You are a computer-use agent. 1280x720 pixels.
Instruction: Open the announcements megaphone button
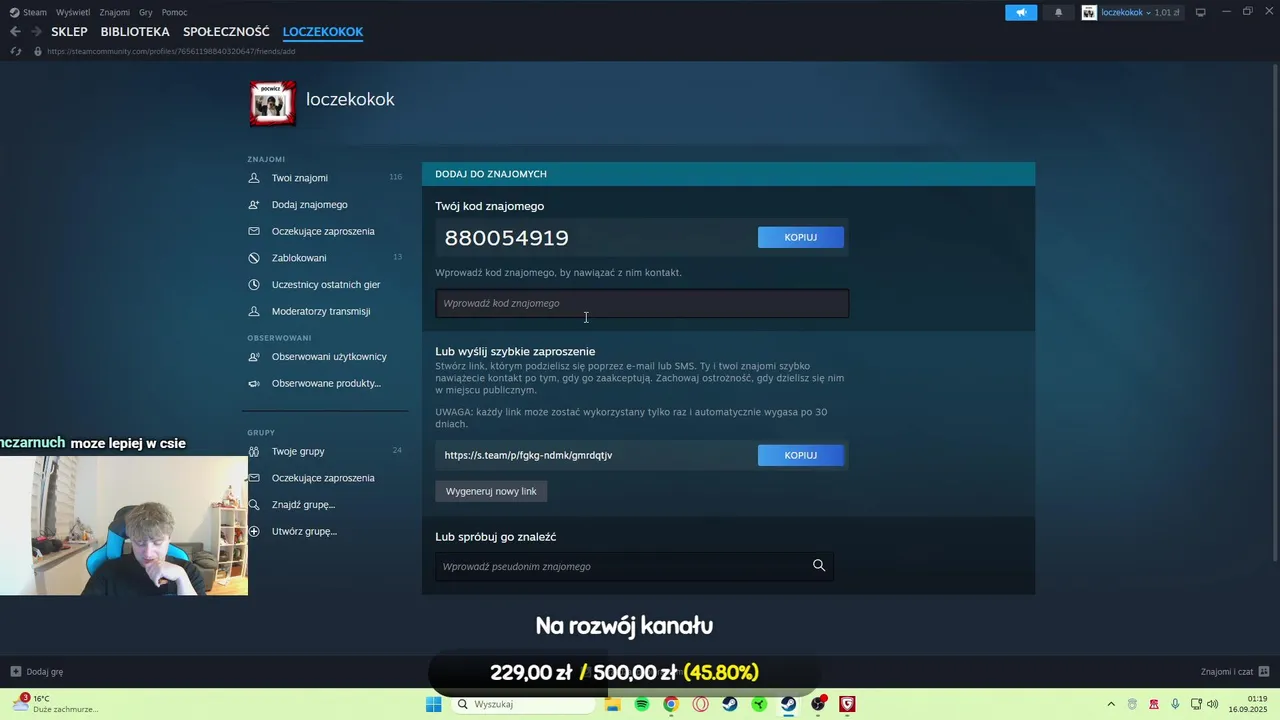pos(1021,12)
